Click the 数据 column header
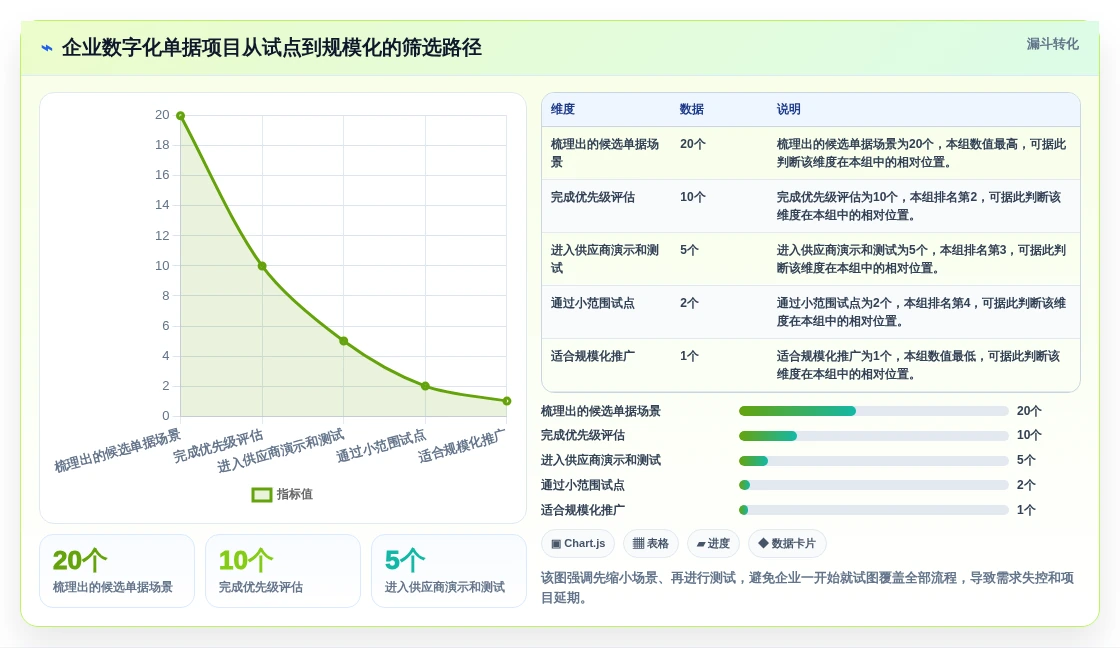Viewport: 1120px width, 648px height. pos(691,109)
